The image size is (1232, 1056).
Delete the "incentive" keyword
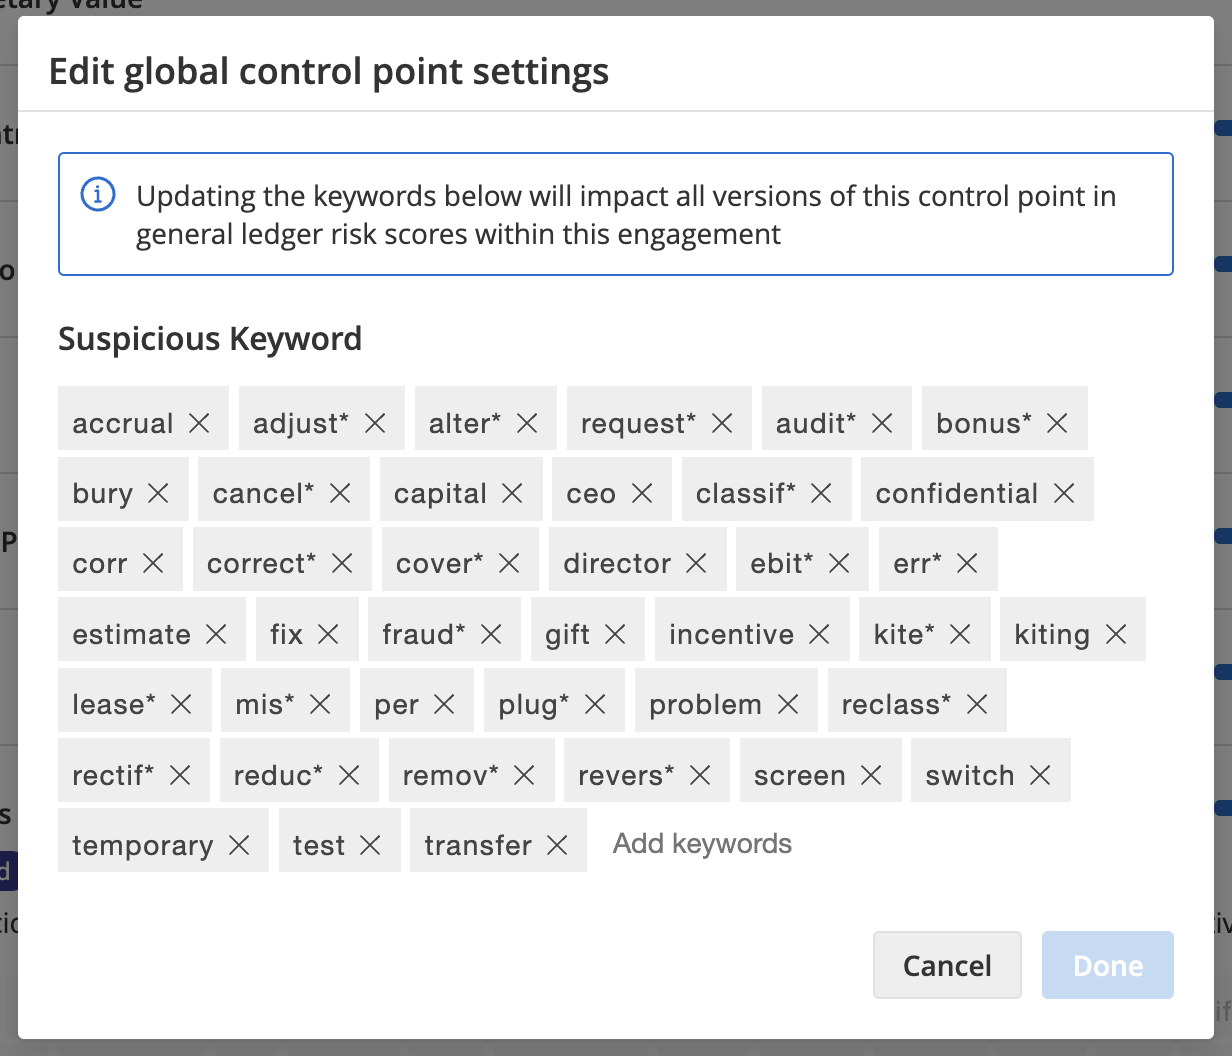[820, 633]
